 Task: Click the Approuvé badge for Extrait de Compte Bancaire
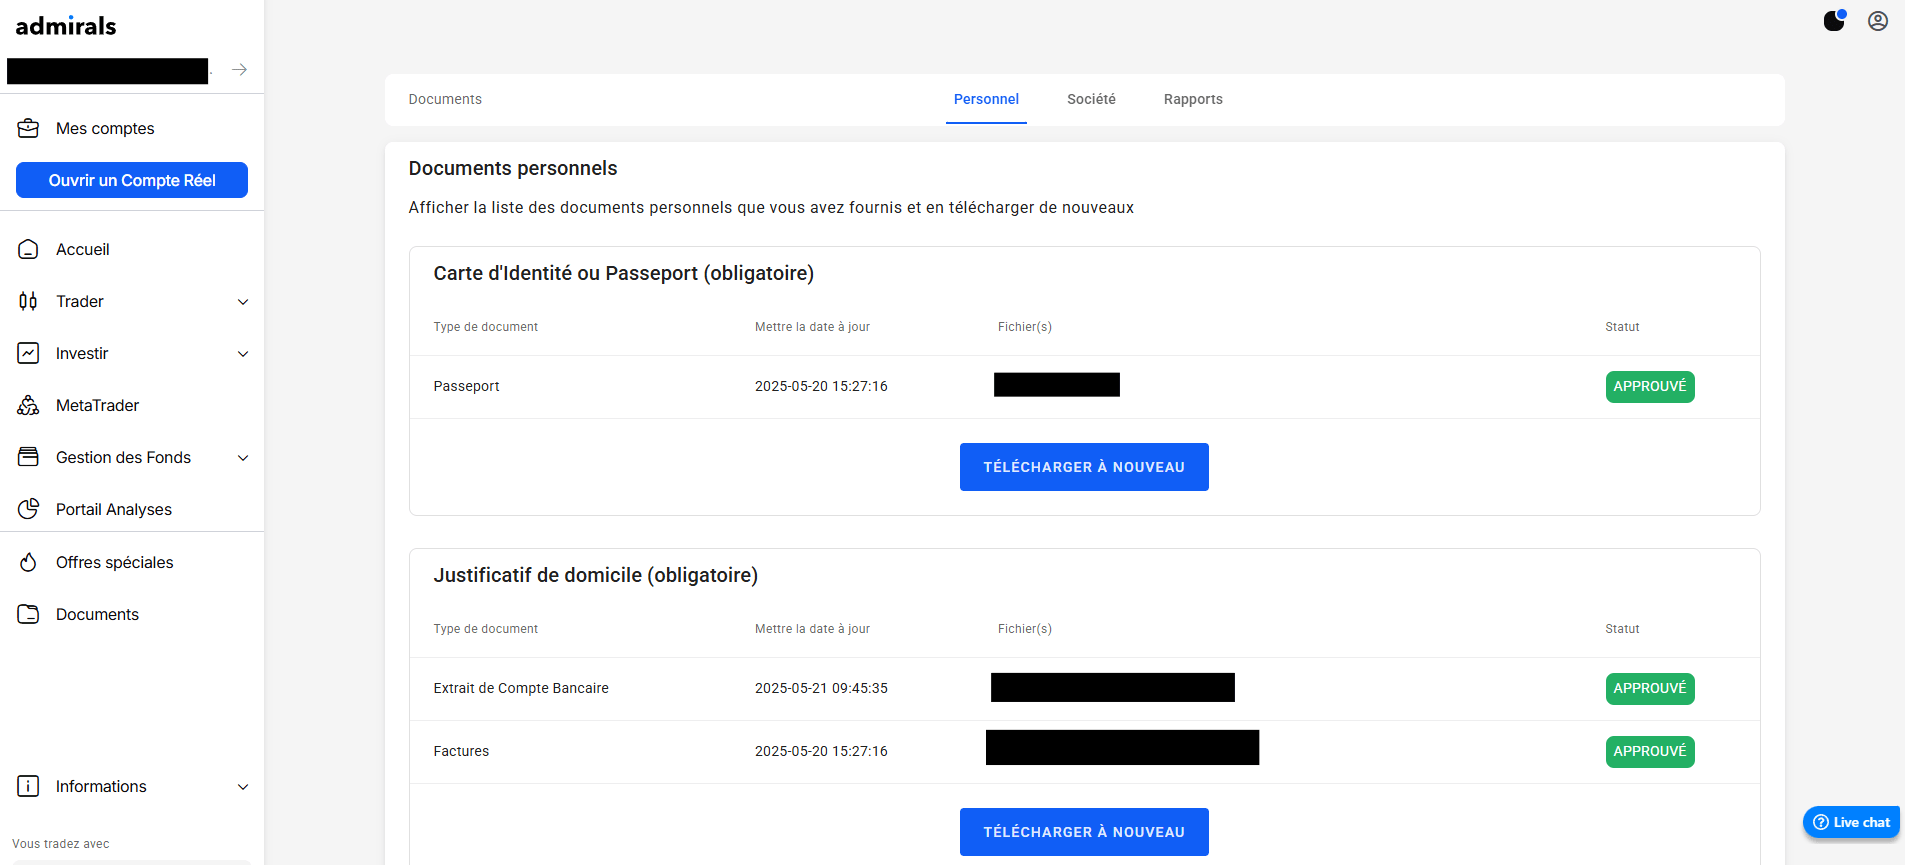coord(1650,689)
